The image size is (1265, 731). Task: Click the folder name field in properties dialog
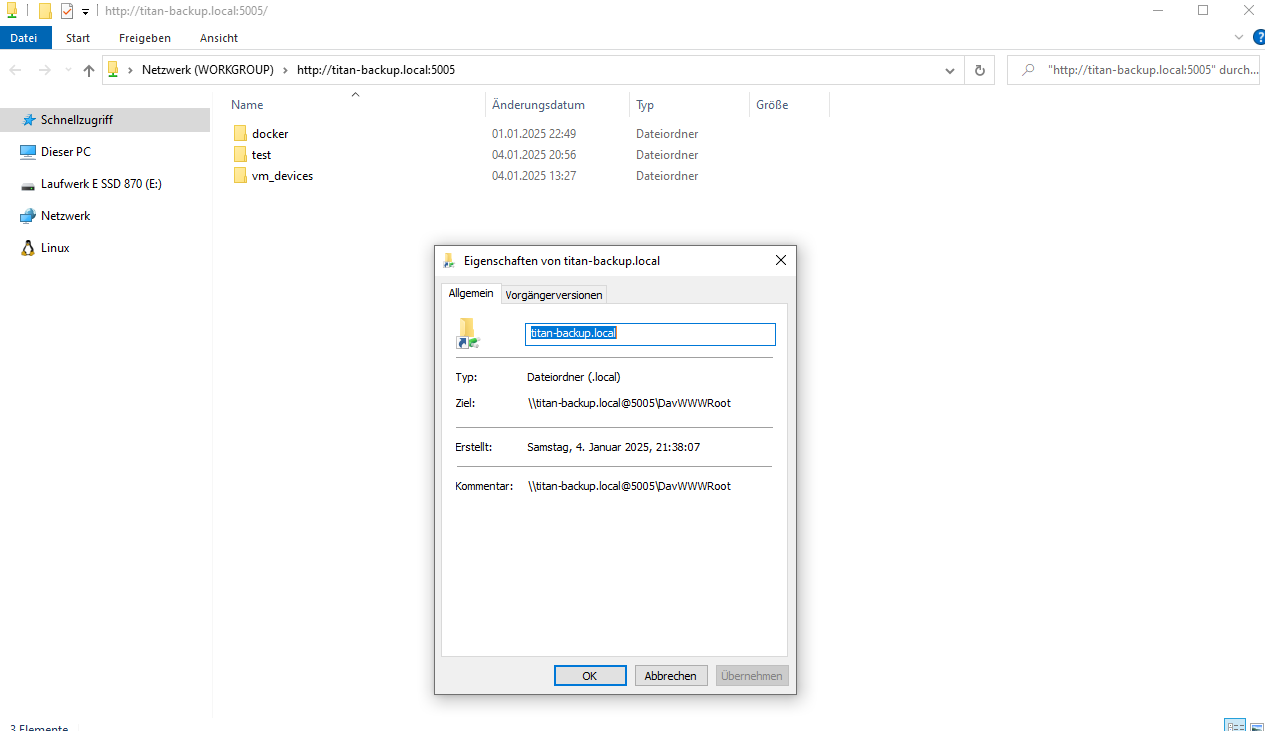[x=650, y=333]
